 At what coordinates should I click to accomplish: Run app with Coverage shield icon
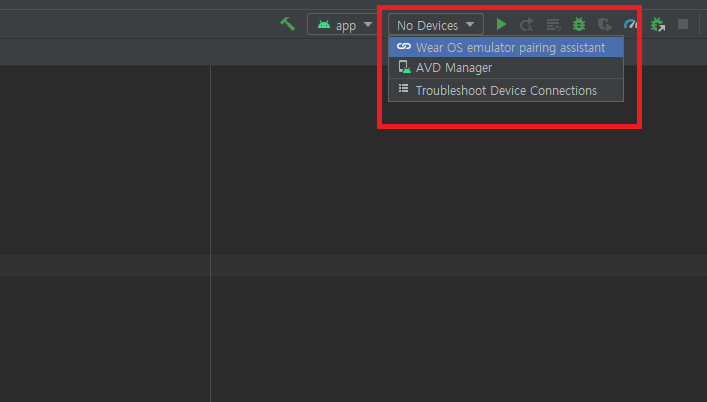[605, 24]
